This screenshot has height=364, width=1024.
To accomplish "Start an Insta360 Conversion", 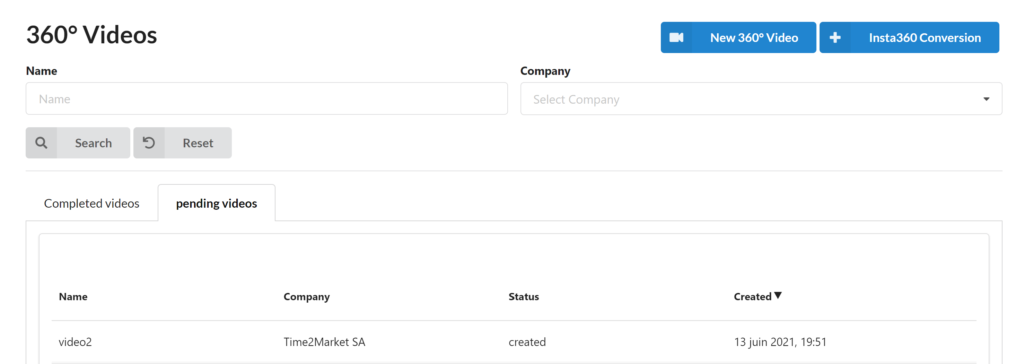I will click(x=909, y=37).
